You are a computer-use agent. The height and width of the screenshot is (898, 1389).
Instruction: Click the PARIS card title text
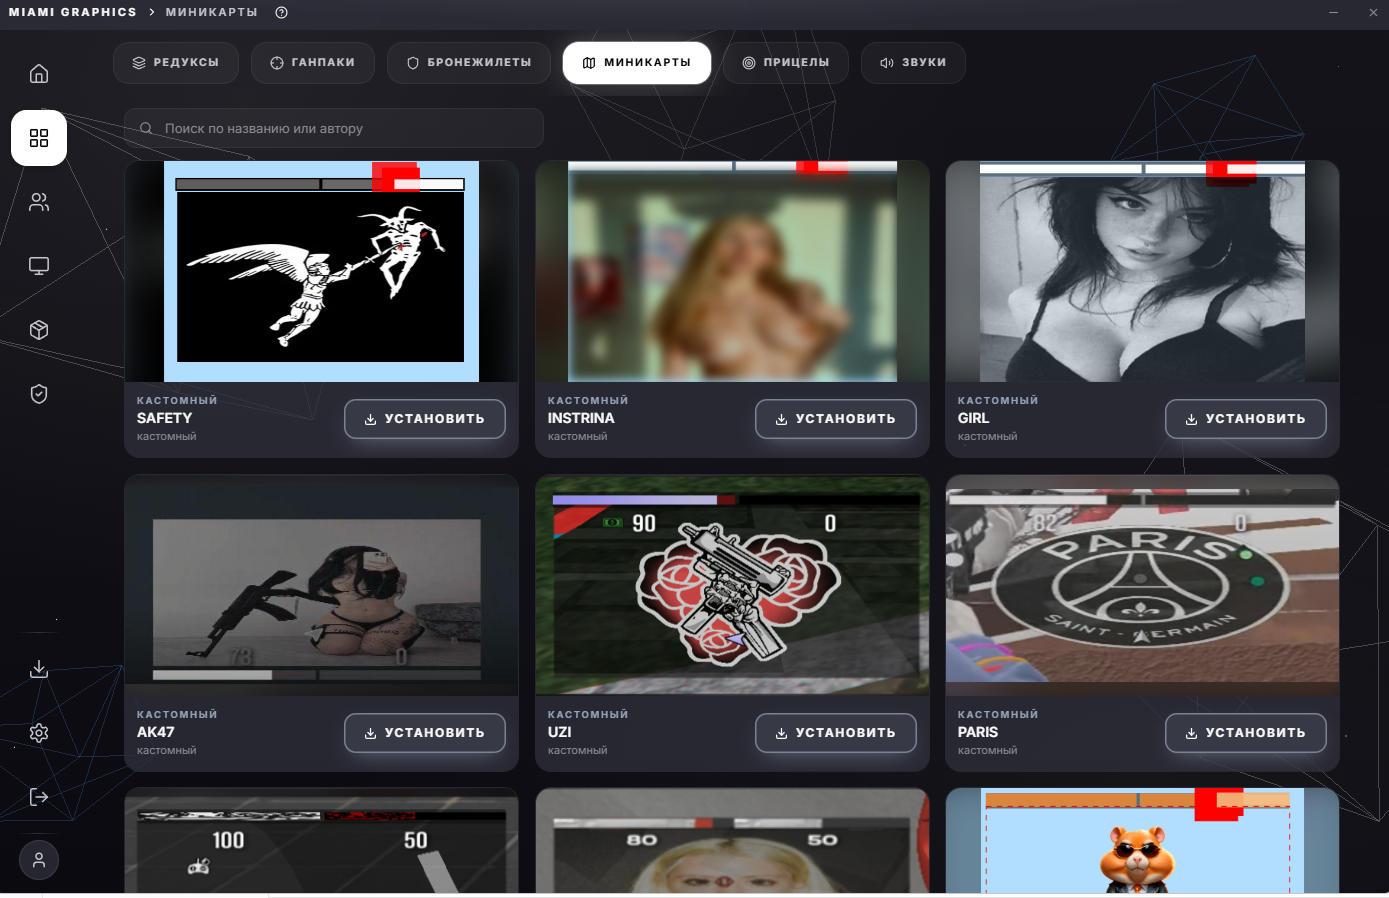tap(978, 732)
